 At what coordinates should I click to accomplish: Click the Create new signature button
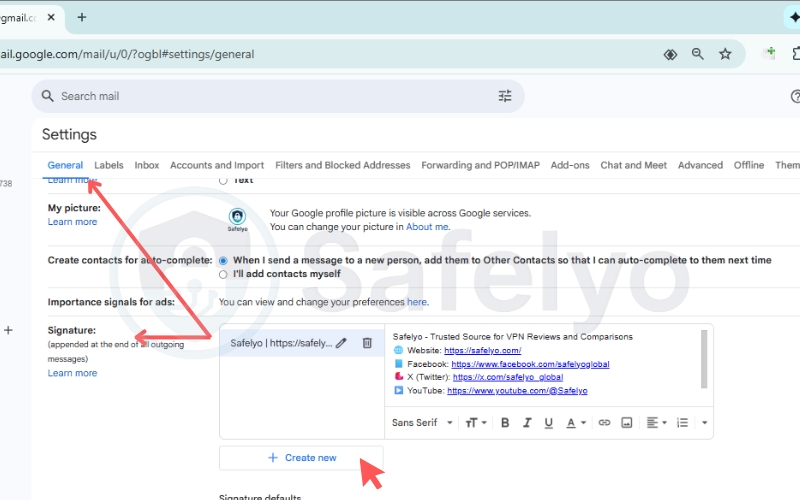coord(301,458)
